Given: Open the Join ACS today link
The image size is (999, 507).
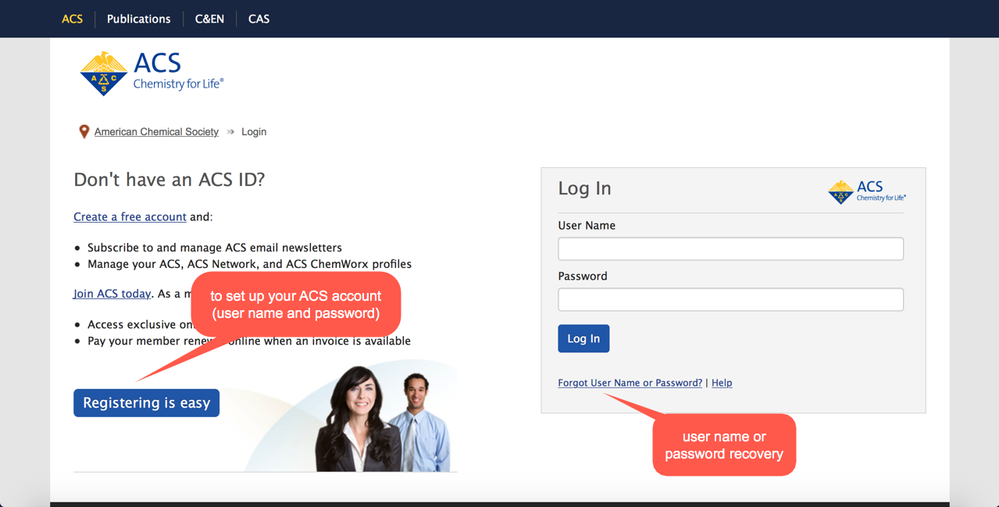Looking at the screenshot, I should coord(112,294).
